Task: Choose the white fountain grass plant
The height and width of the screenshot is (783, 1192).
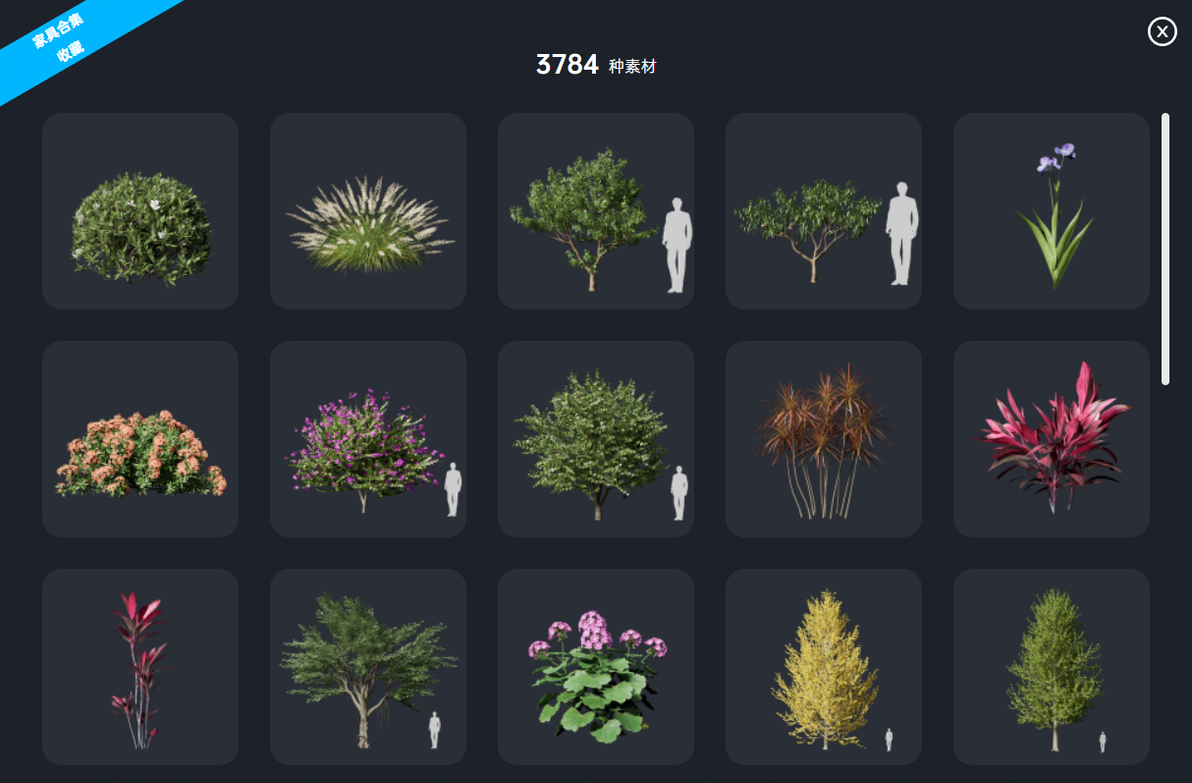Action: tap(368, 211)
